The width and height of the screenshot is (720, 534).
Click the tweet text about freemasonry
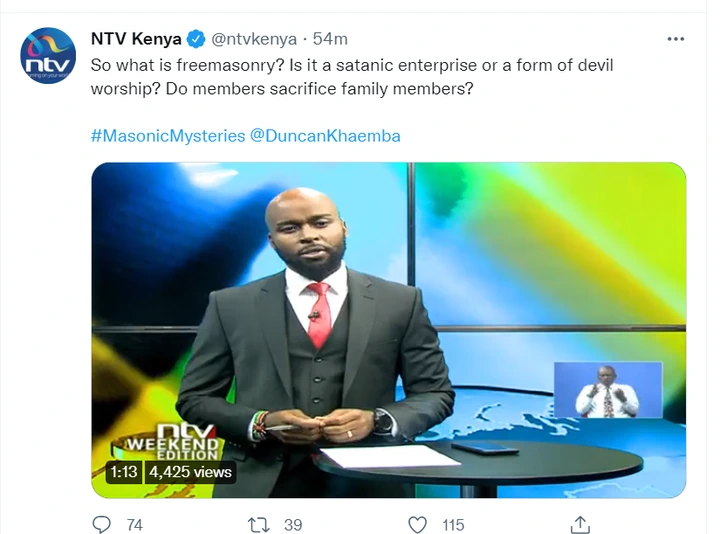352,77
